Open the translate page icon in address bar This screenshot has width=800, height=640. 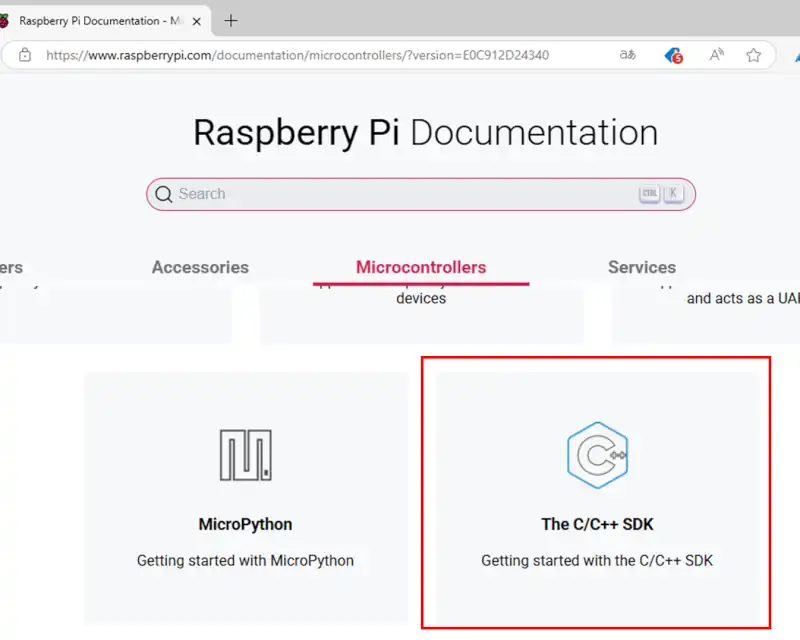pos(628,55)
